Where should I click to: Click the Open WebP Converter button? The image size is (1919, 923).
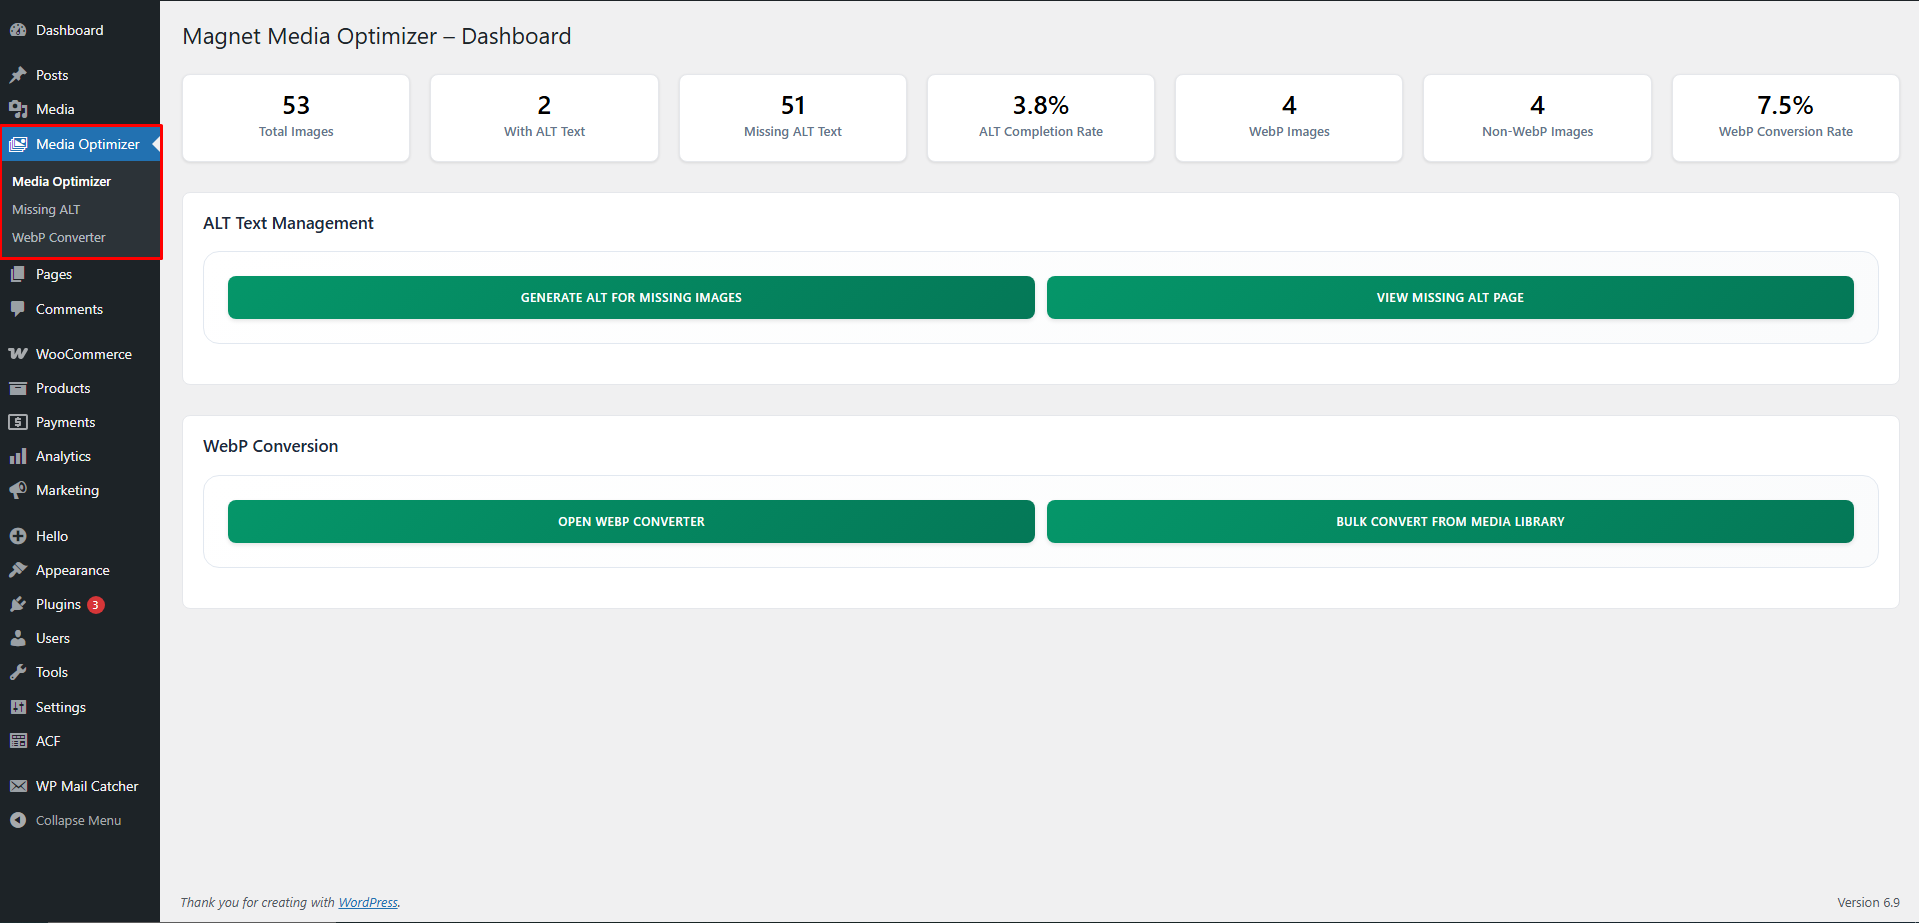pyautogui.click(x=631, y=522)
